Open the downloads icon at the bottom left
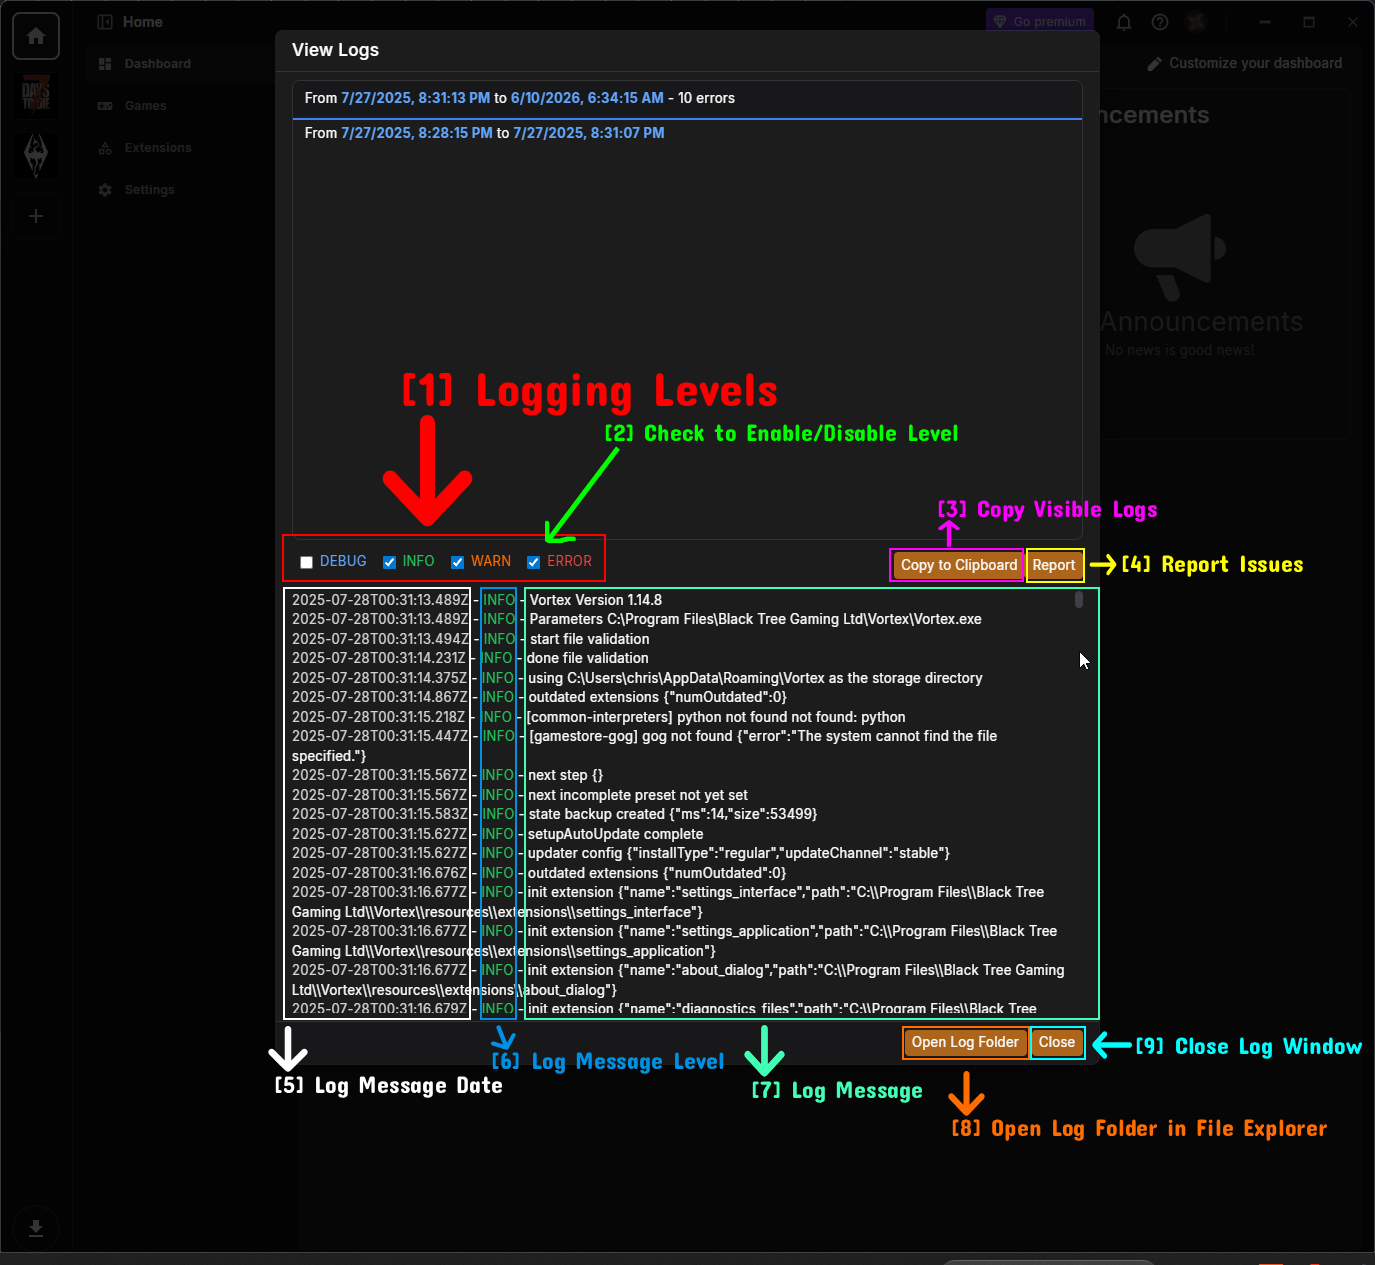1375x1265 pixels. pyautogui.click(x=36, y=1228)
